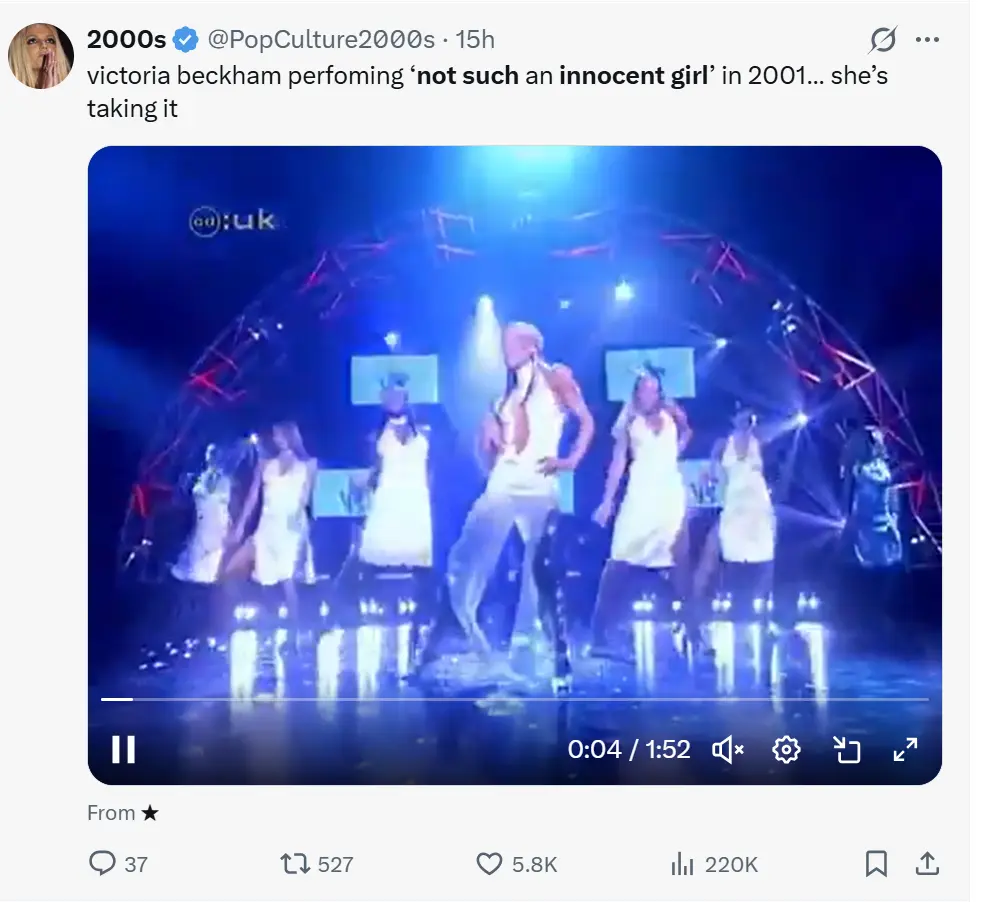Click the blue verified badge
This screenshot has width=998, height=902.
(186, 40)
